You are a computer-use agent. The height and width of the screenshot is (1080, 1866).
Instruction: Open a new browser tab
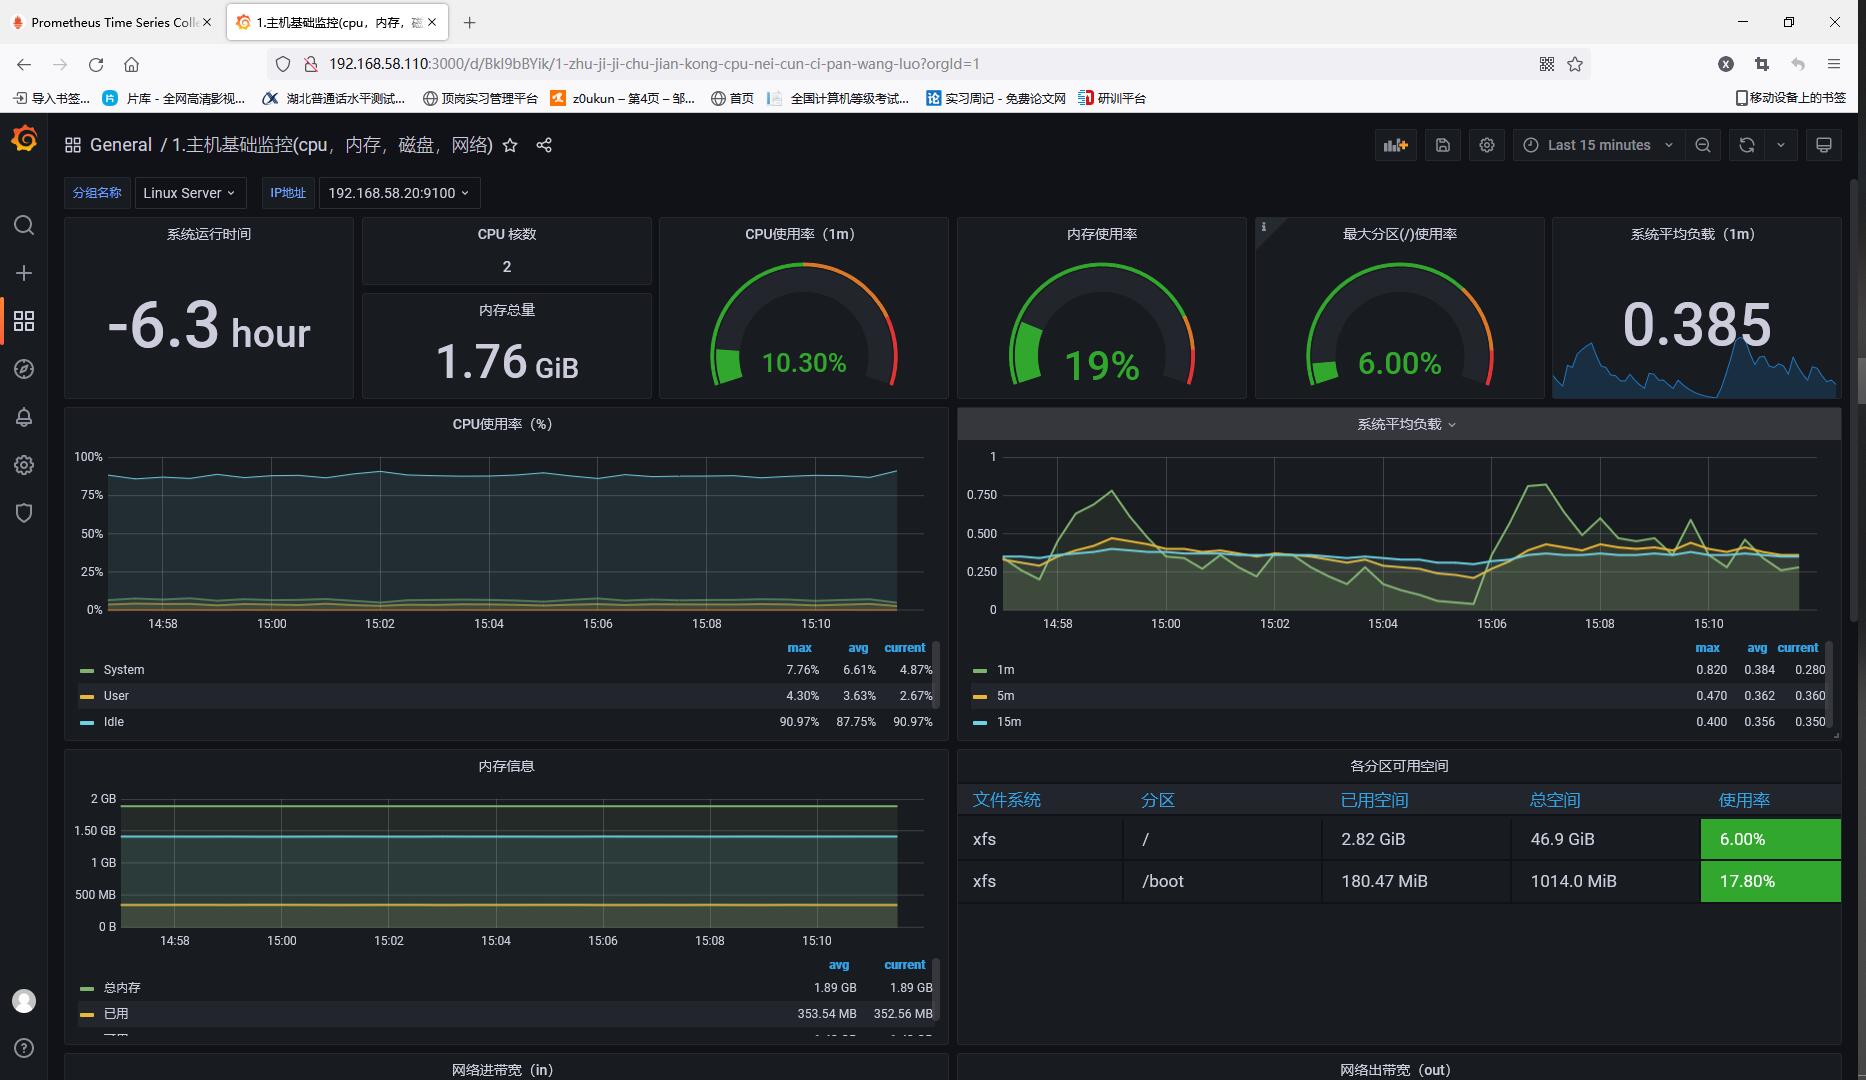(469, 22)
